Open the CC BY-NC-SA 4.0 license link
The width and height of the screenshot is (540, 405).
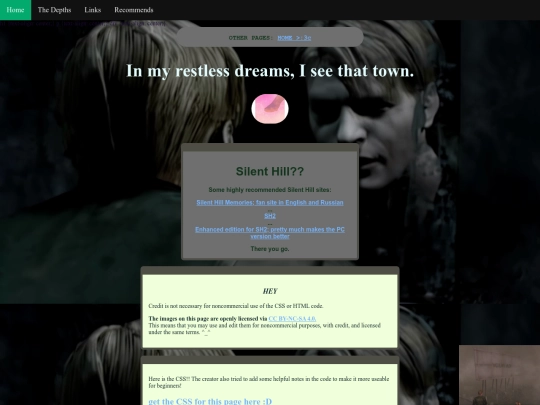(292, 319)
